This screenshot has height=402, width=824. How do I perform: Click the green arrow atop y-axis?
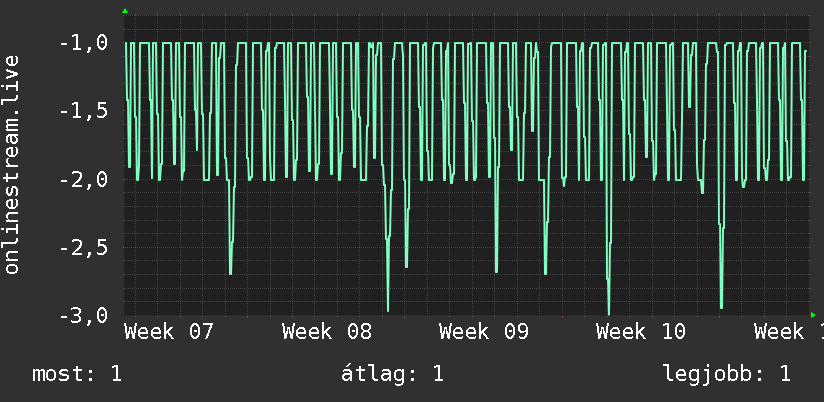tap(125, 11)
